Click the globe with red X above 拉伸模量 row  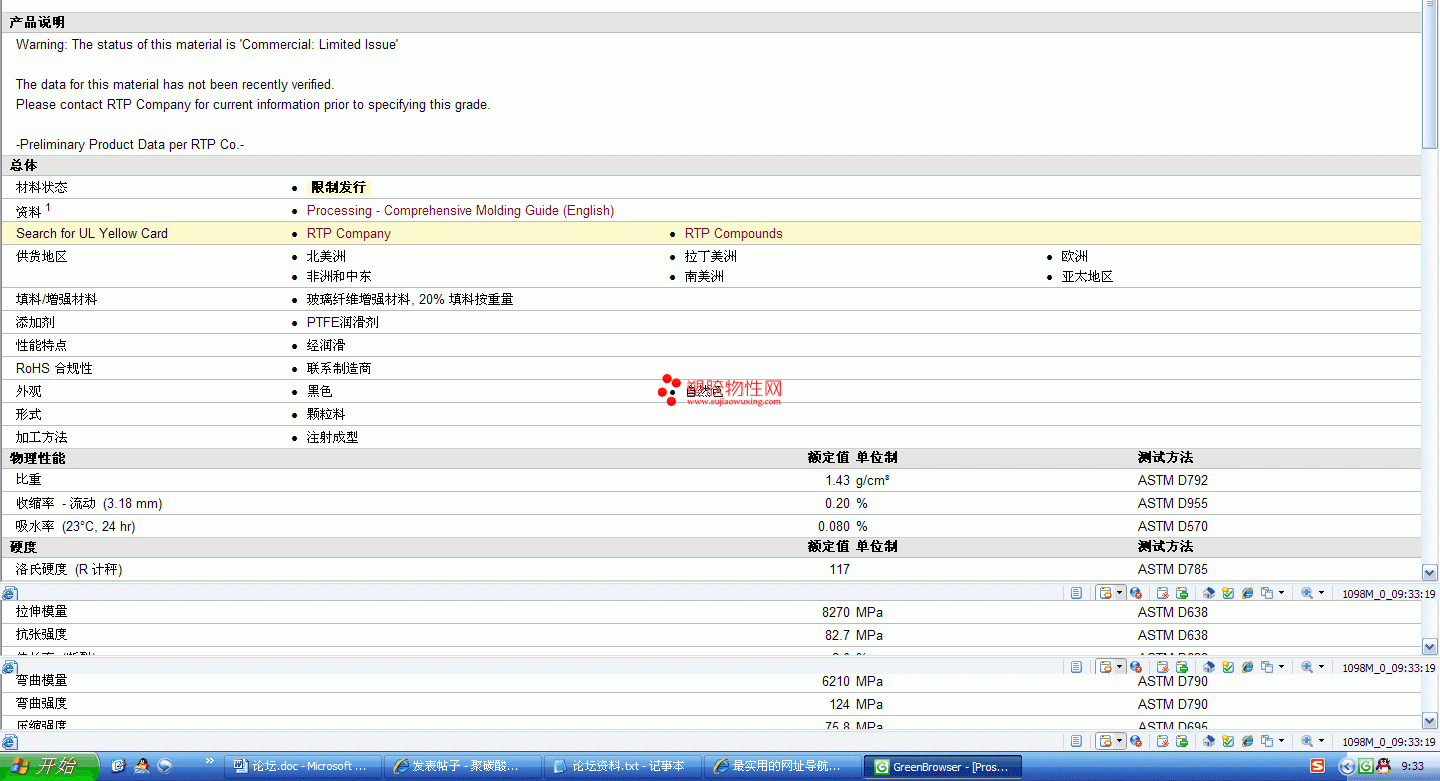(1136, 593)
